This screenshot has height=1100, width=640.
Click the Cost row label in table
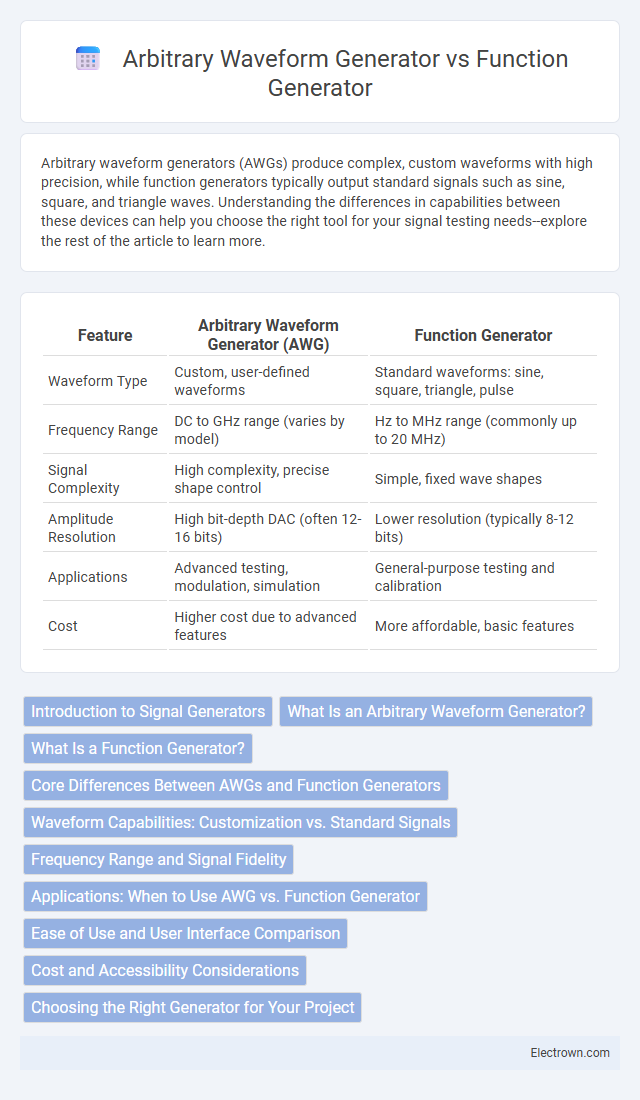point(62,626)
